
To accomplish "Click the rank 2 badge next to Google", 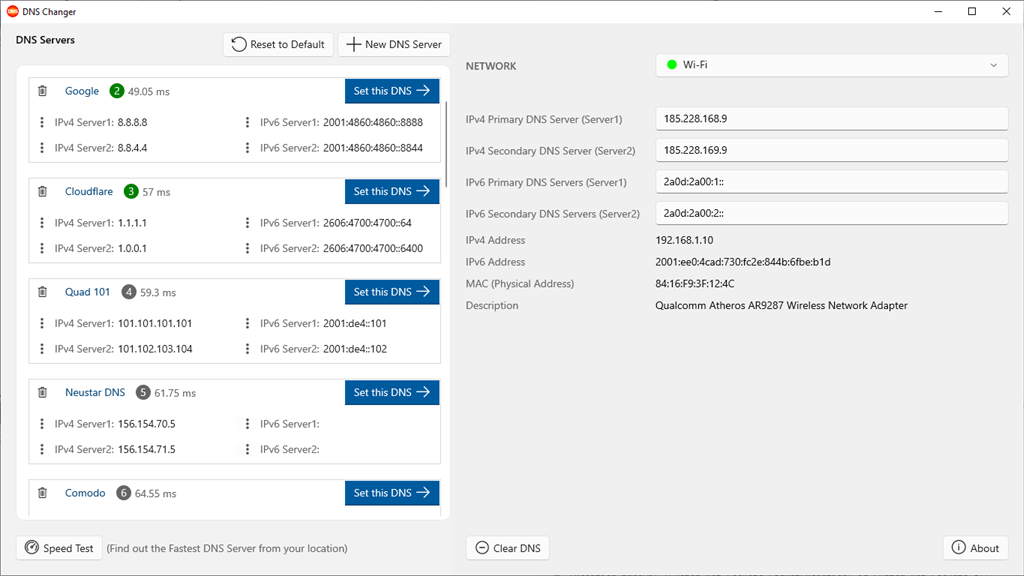I will (x=116, y=91).
